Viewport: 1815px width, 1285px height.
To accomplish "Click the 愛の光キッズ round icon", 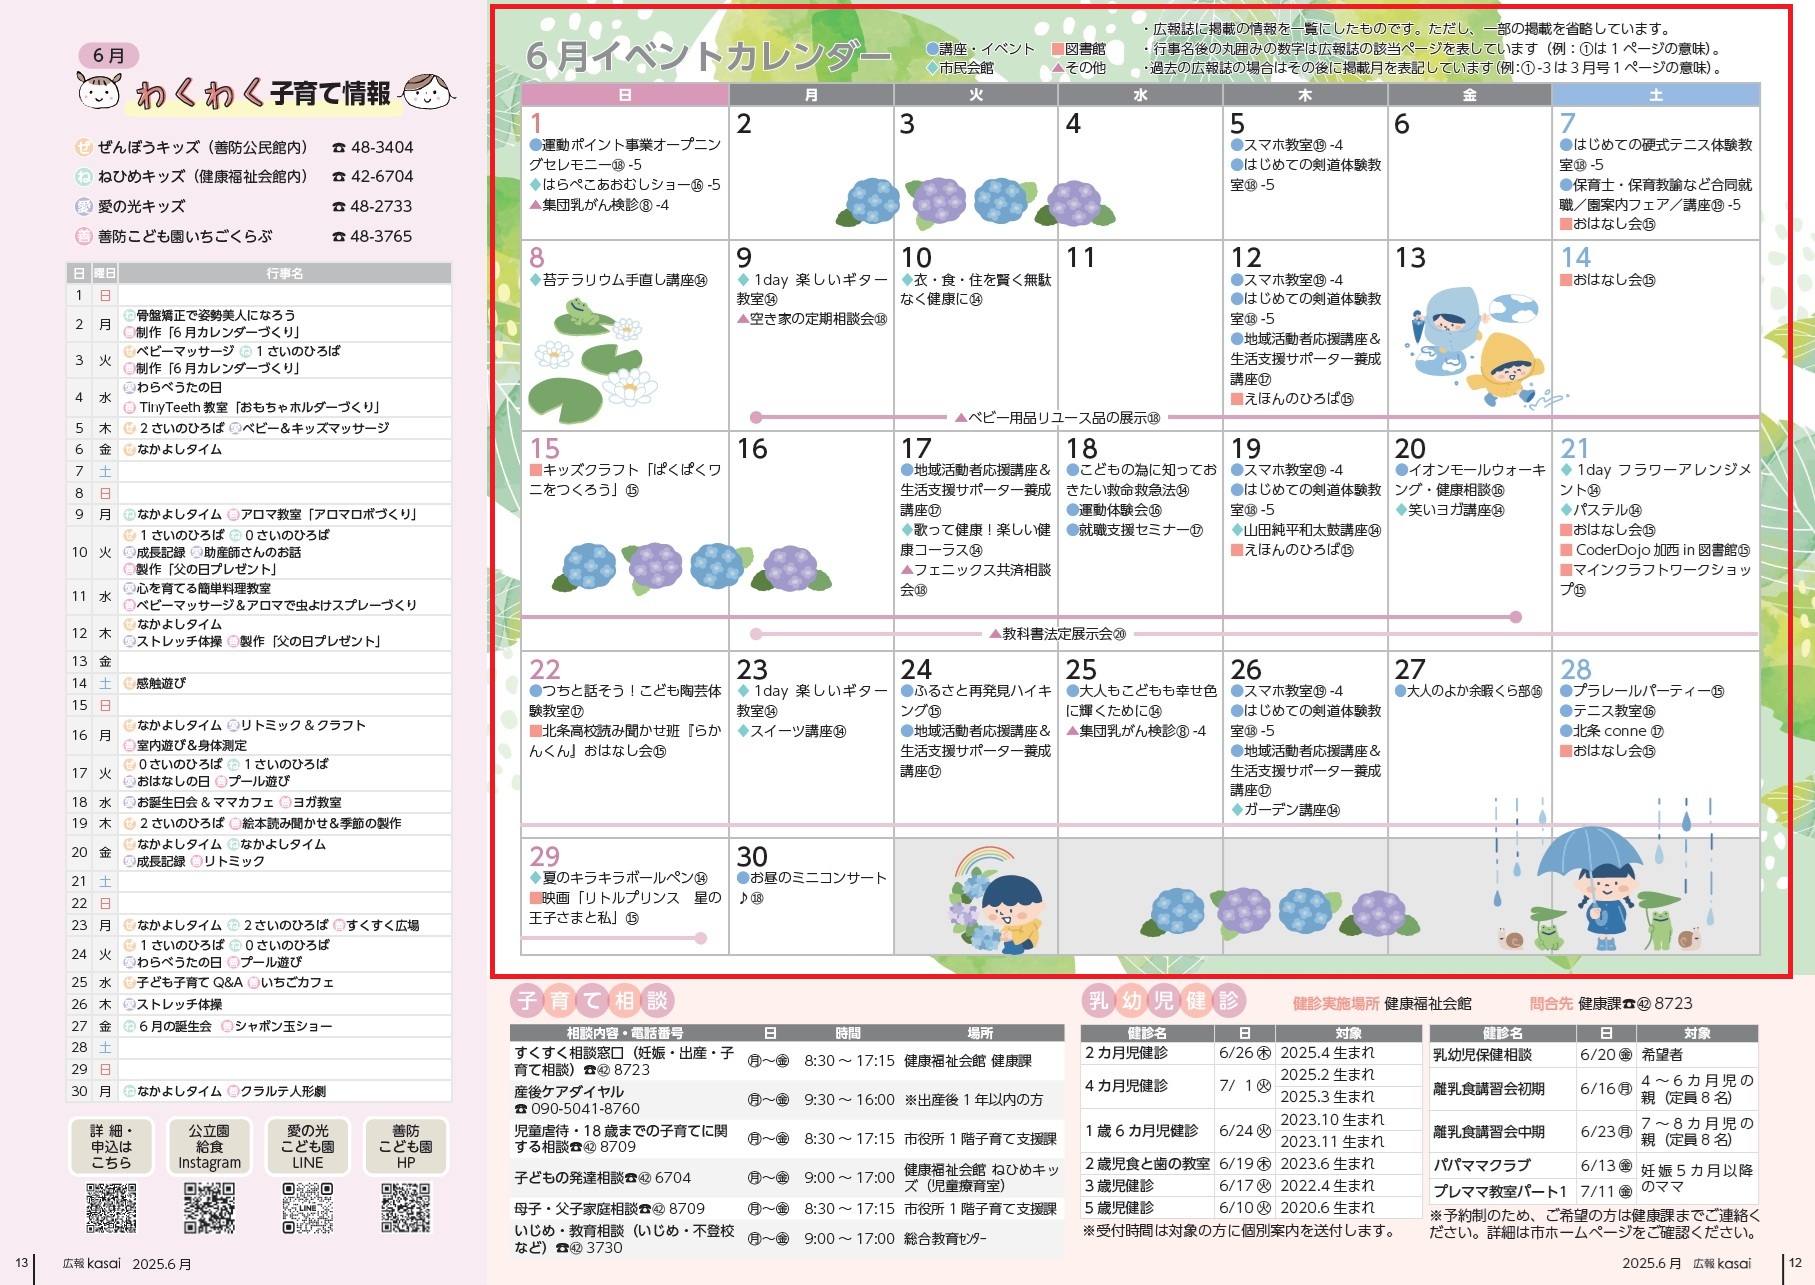I will 84,207.
